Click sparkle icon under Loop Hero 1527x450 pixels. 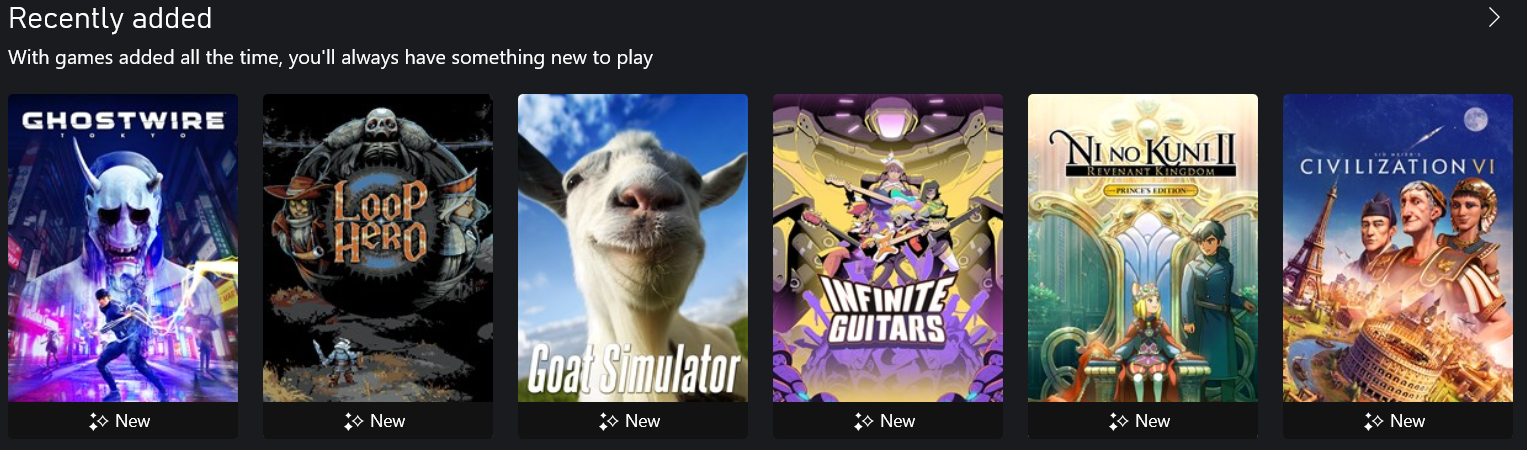pyautogui.click(x=353, y=422)
